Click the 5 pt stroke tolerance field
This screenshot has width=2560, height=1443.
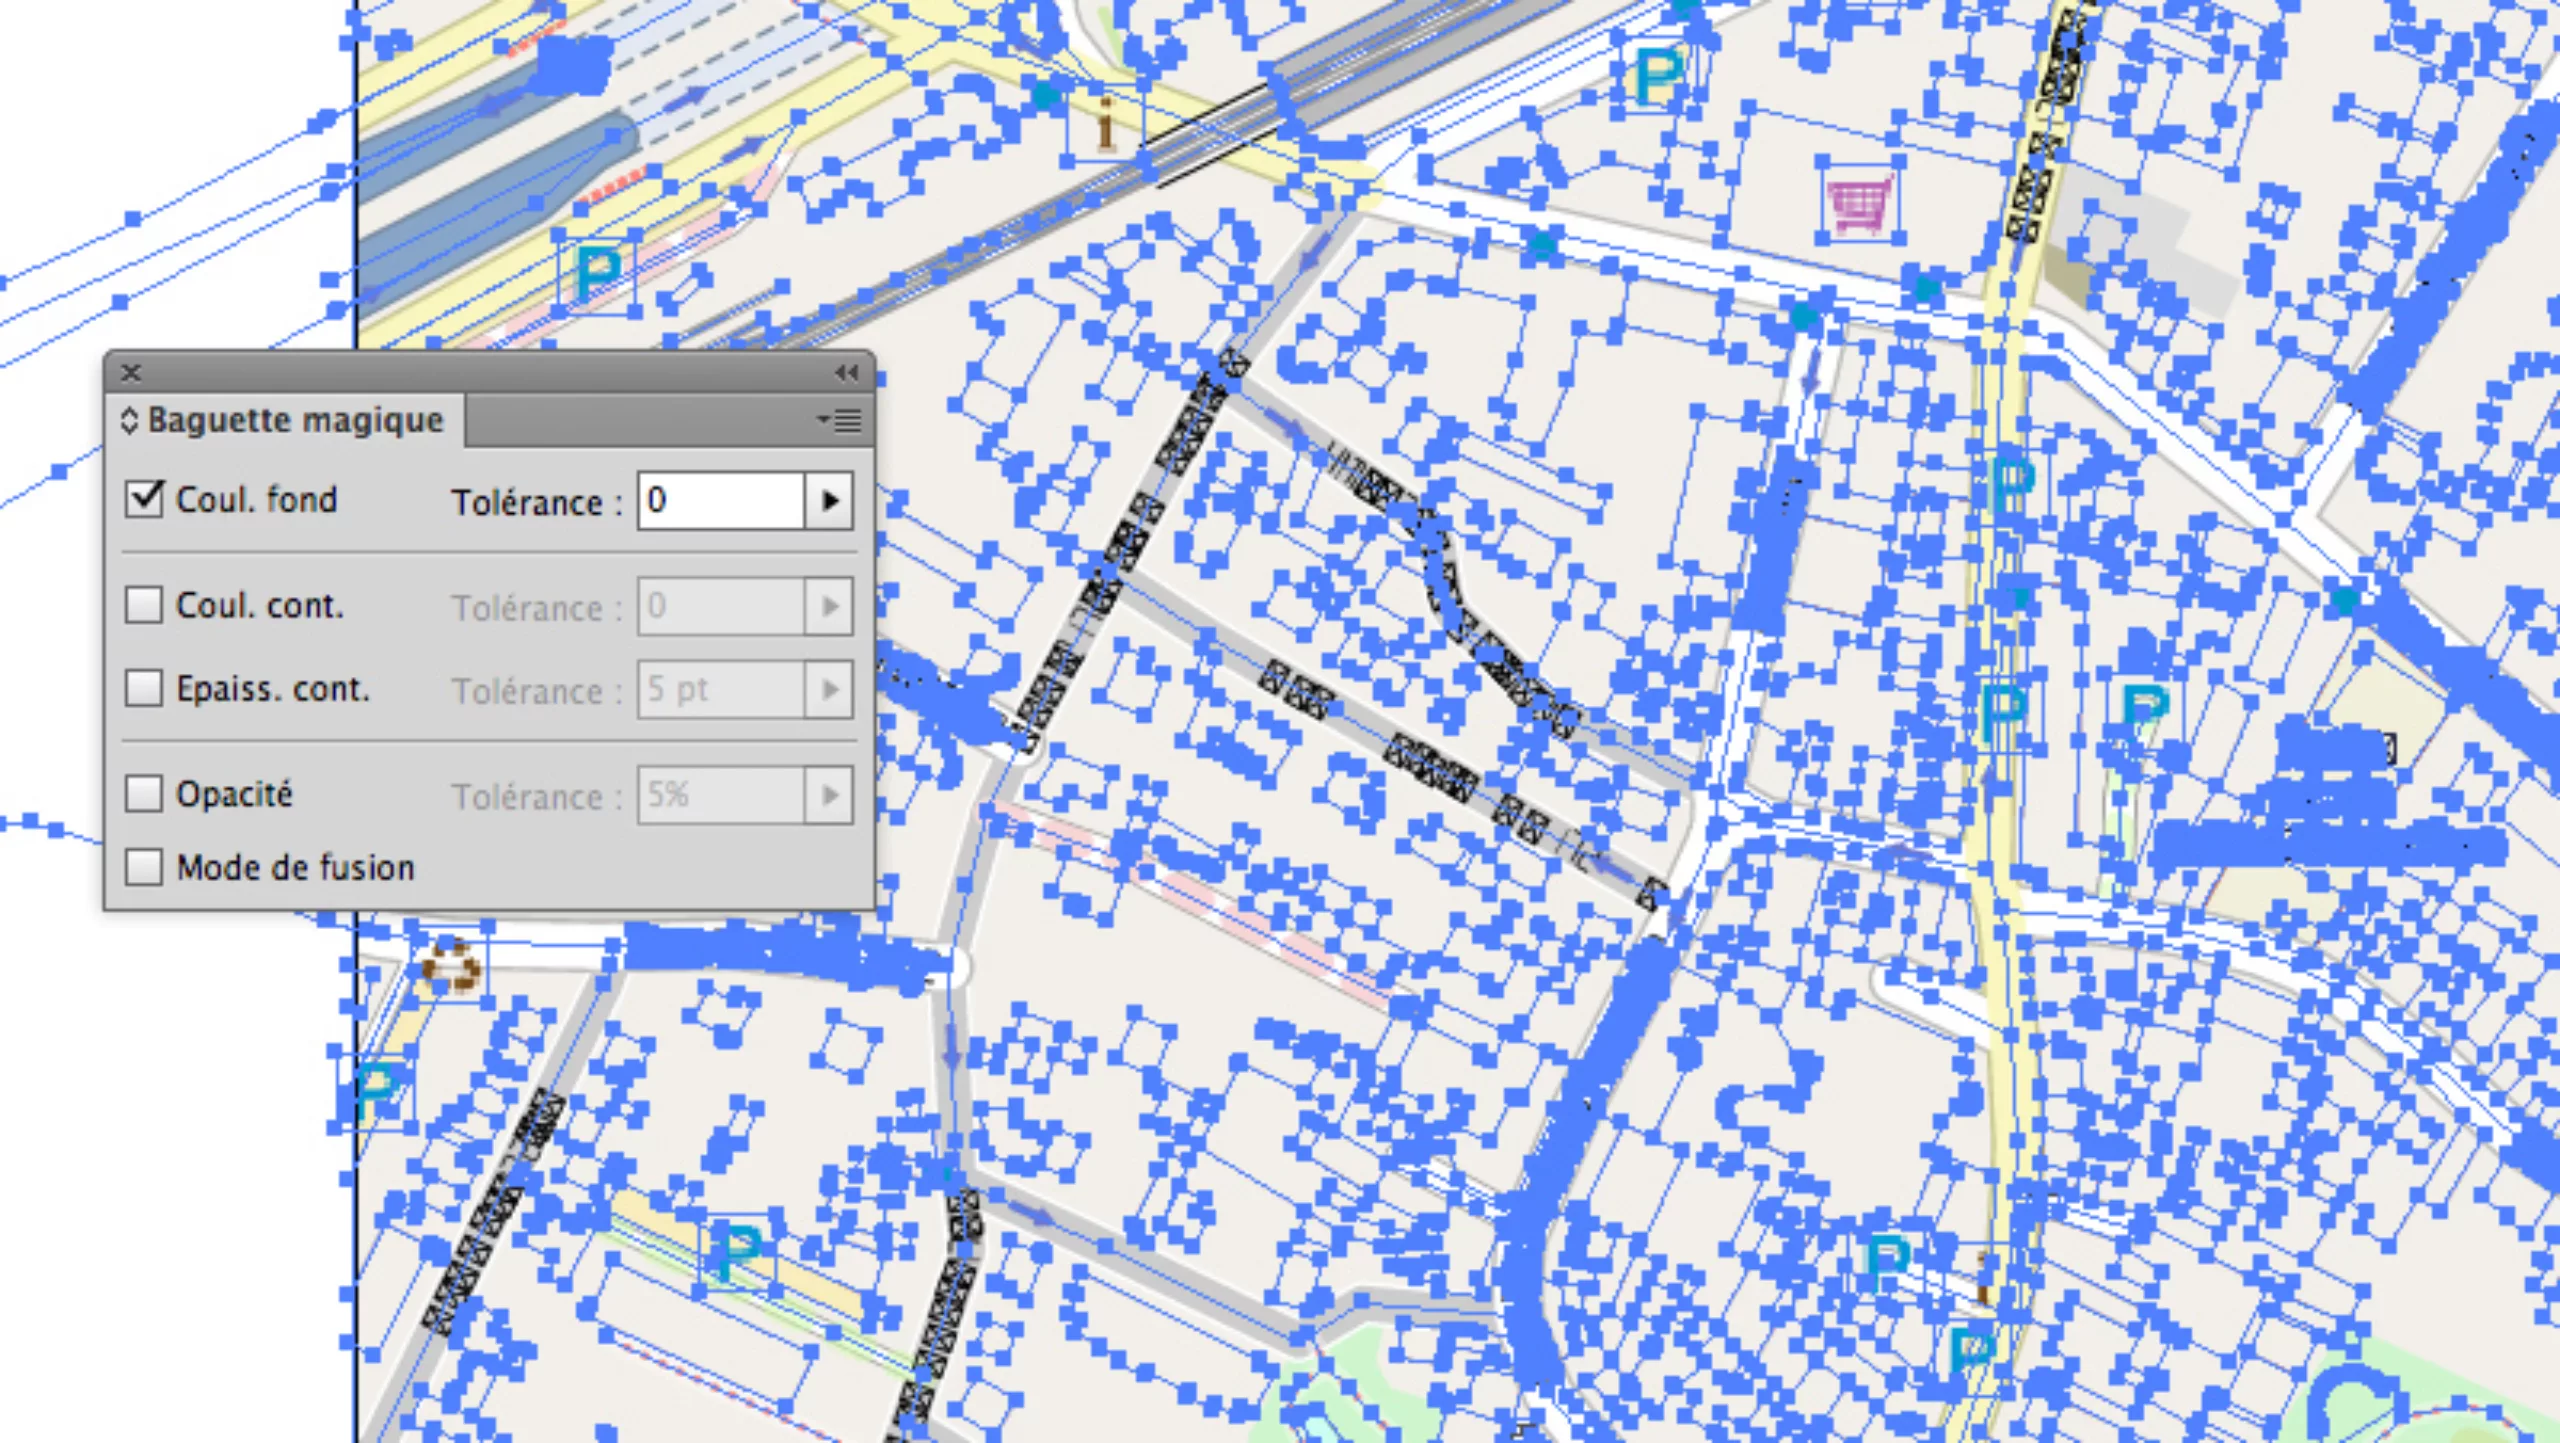[720, 689]
